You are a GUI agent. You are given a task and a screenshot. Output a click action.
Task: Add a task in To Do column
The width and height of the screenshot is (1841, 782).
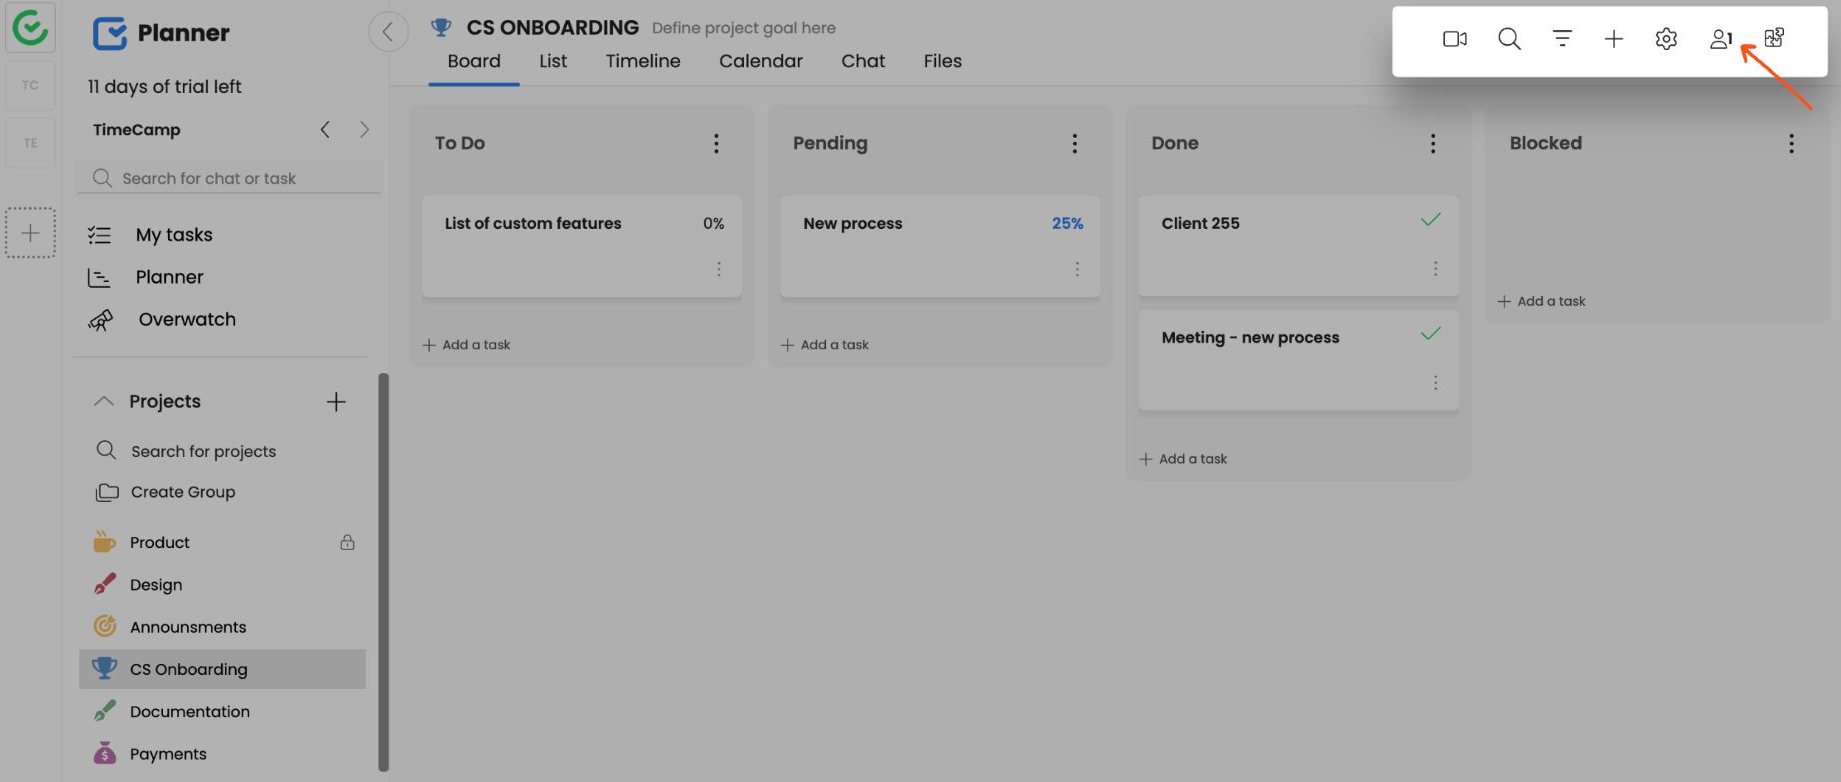pyautogui.click(x=466, y=345)
